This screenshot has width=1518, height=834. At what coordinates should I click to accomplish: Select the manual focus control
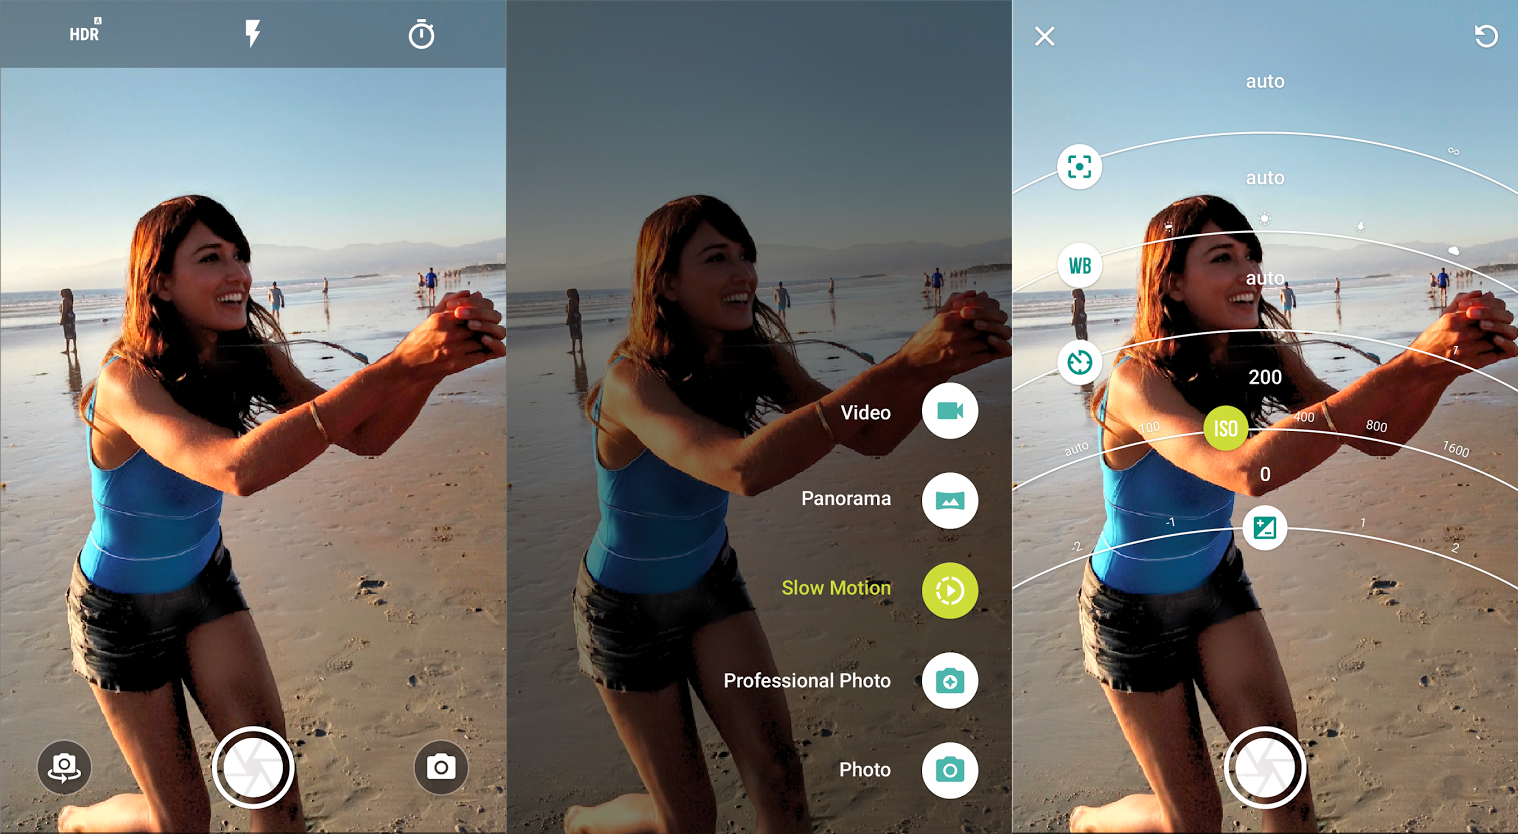click(x=1079, y=166)
